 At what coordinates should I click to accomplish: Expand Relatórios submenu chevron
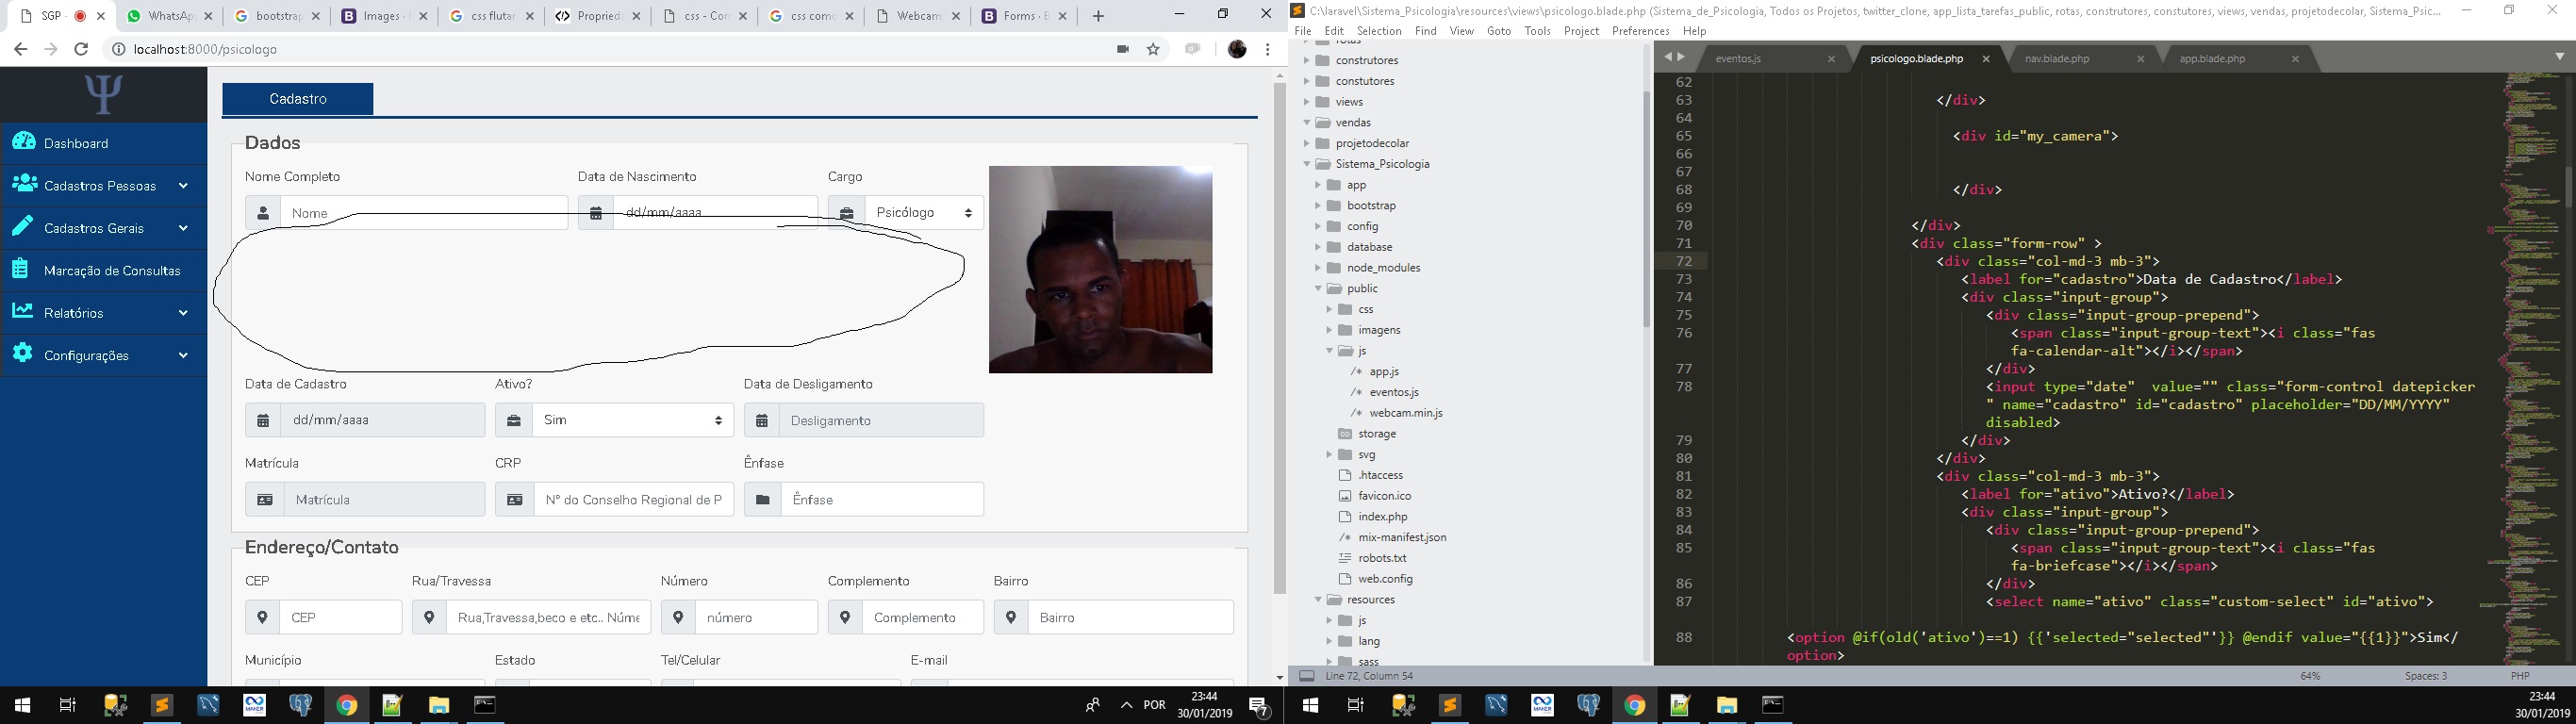[183, 313]
